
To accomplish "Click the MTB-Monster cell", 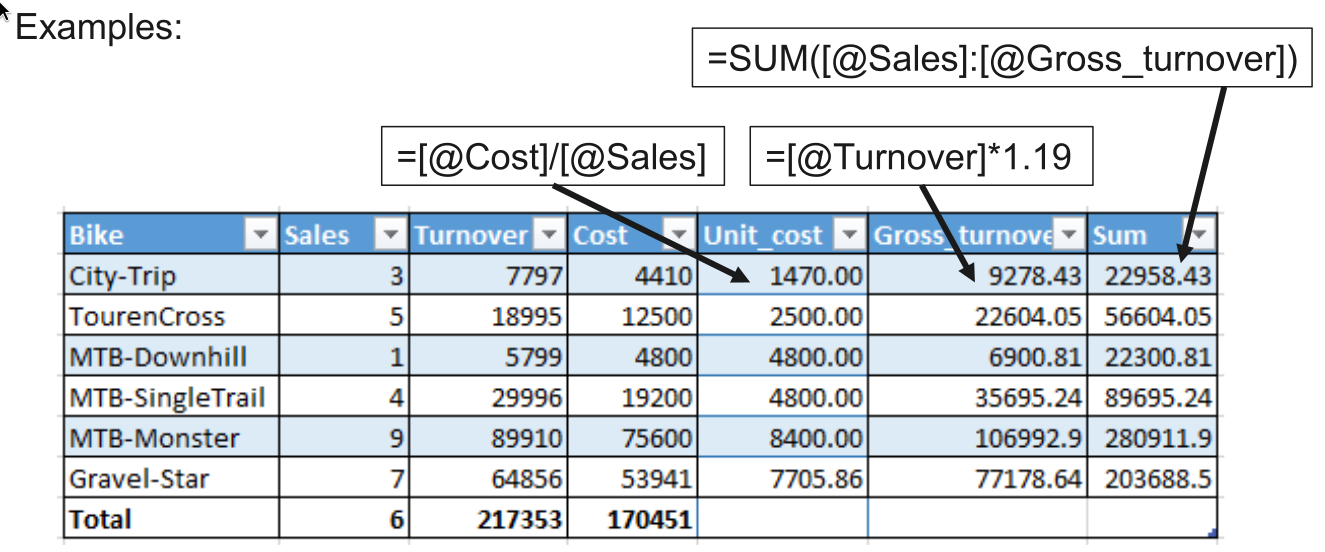I will click(171, 438).
